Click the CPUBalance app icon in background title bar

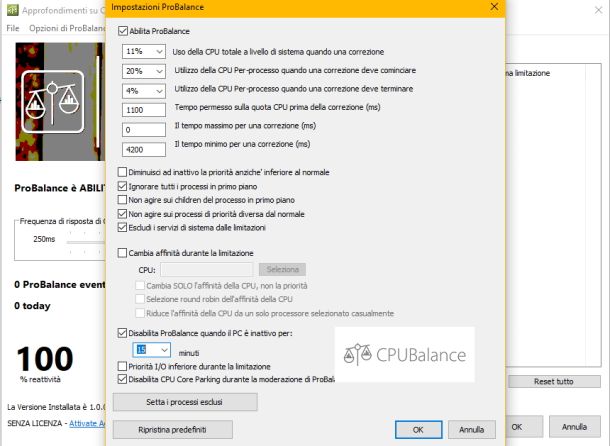(x=13, y=10)
